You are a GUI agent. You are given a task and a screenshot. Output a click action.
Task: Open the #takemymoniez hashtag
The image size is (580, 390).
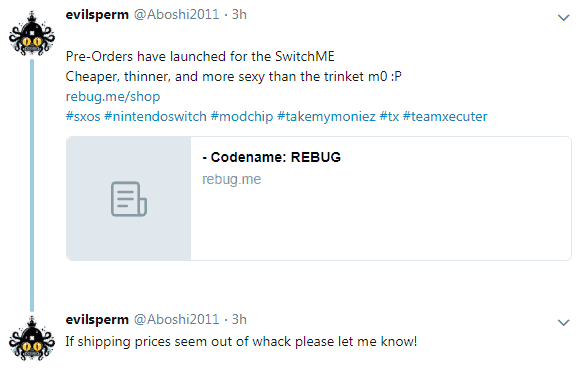coord(326,117)
